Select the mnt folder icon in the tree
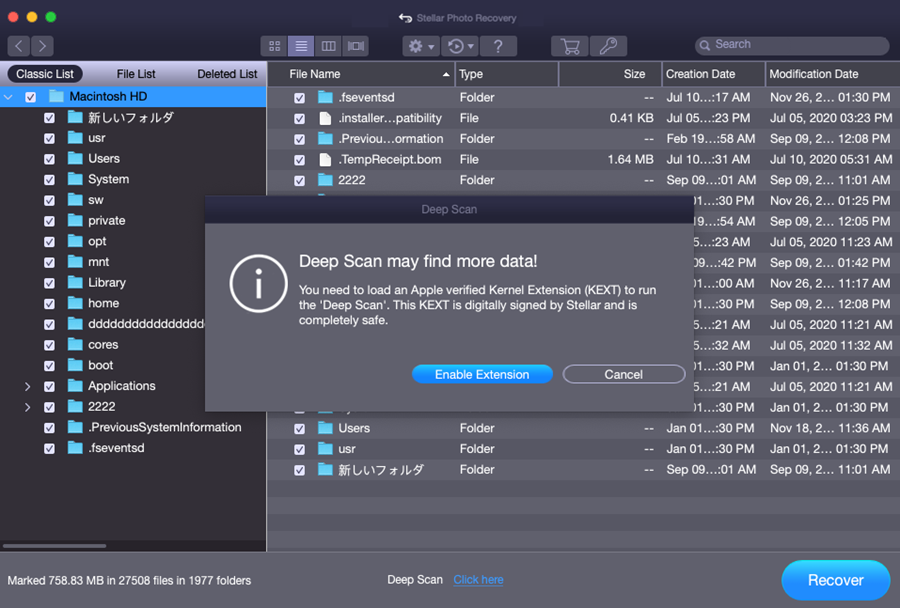This screenshot has width=900, height=608. 75,261
